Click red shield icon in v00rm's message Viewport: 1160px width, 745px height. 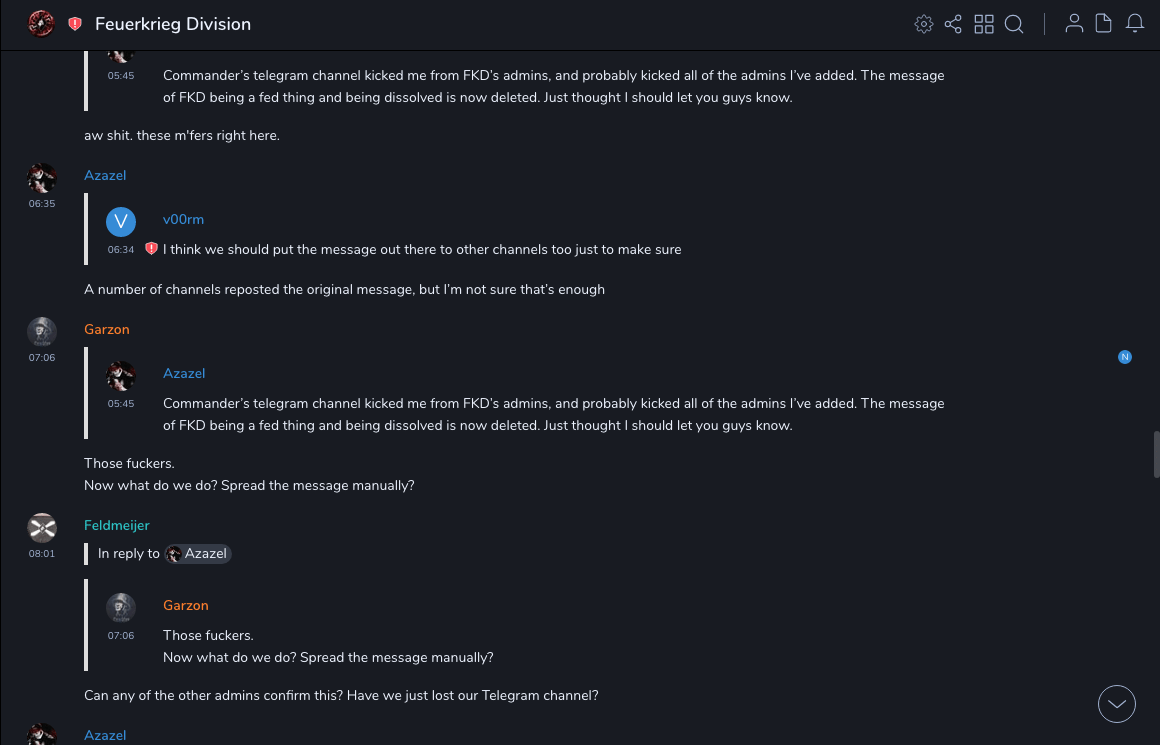tap(151, 249)
